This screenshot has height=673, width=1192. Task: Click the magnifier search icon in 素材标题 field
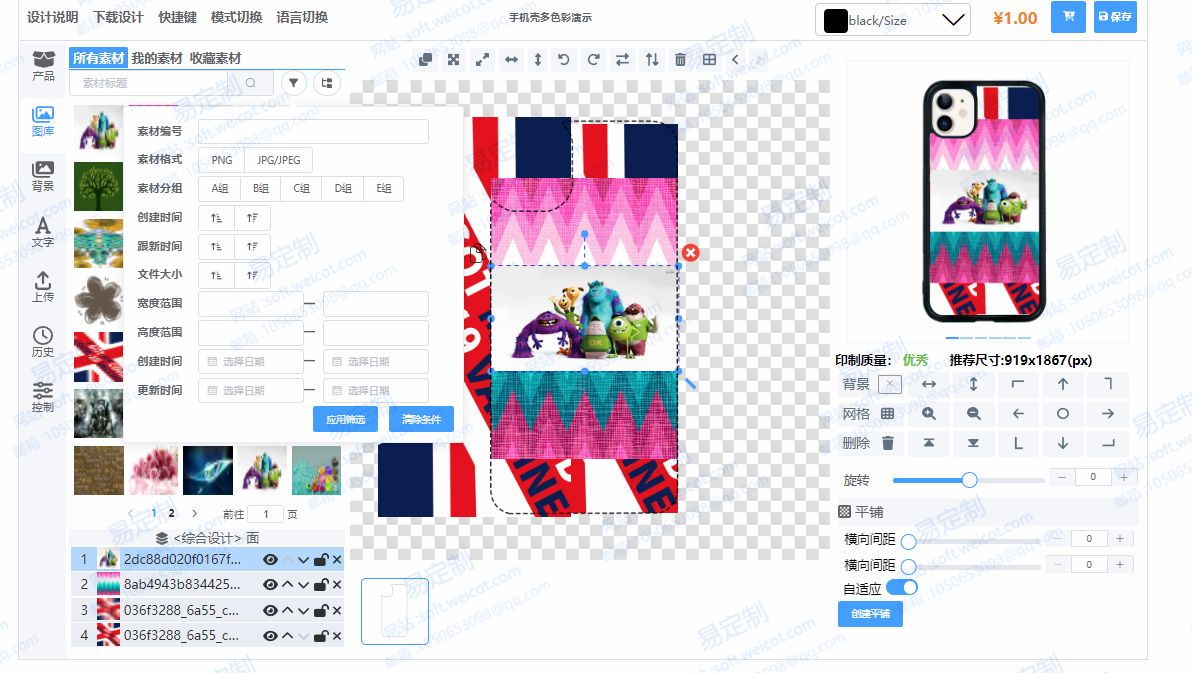coord(250,83)
